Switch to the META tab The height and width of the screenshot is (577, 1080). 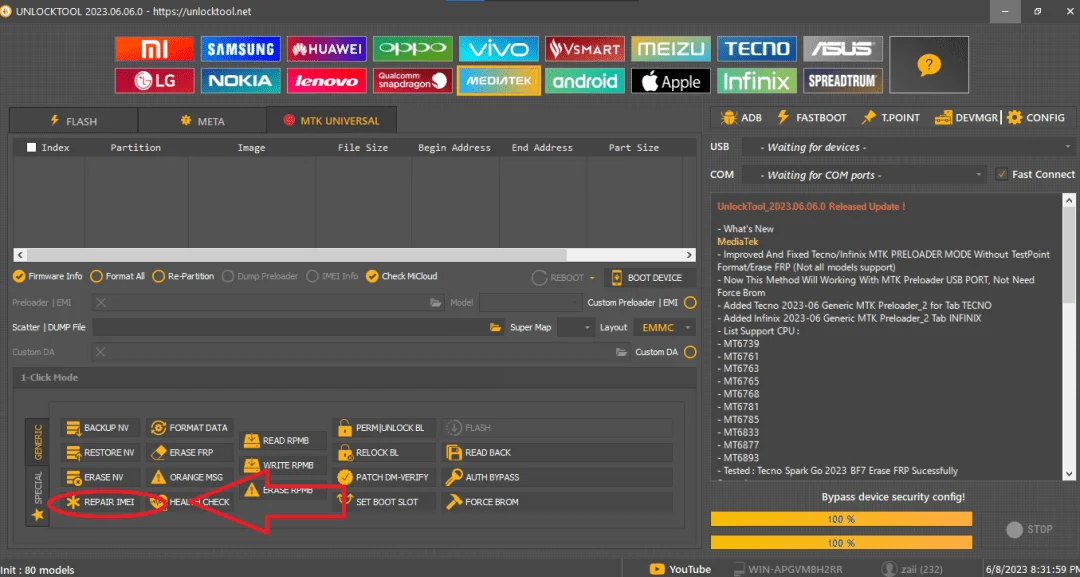click(x=202, y=120)
